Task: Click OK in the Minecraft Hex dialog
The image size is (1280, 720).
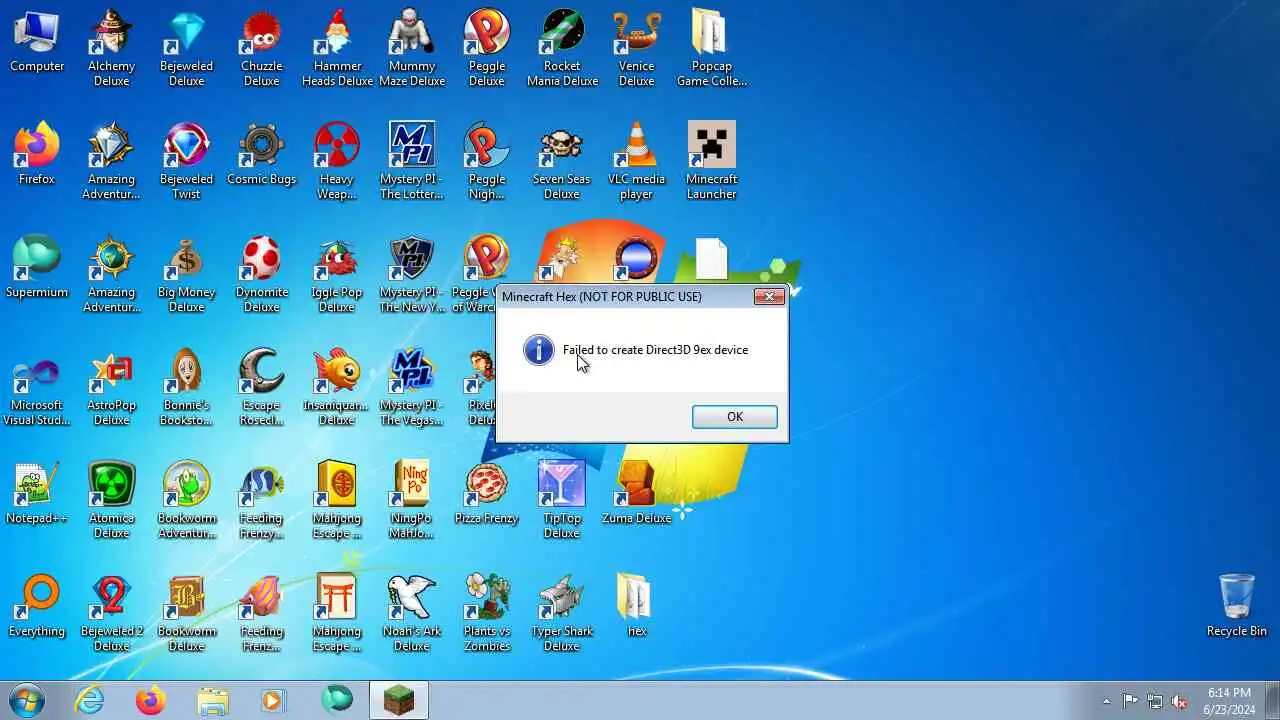Action: click(734, 417)
